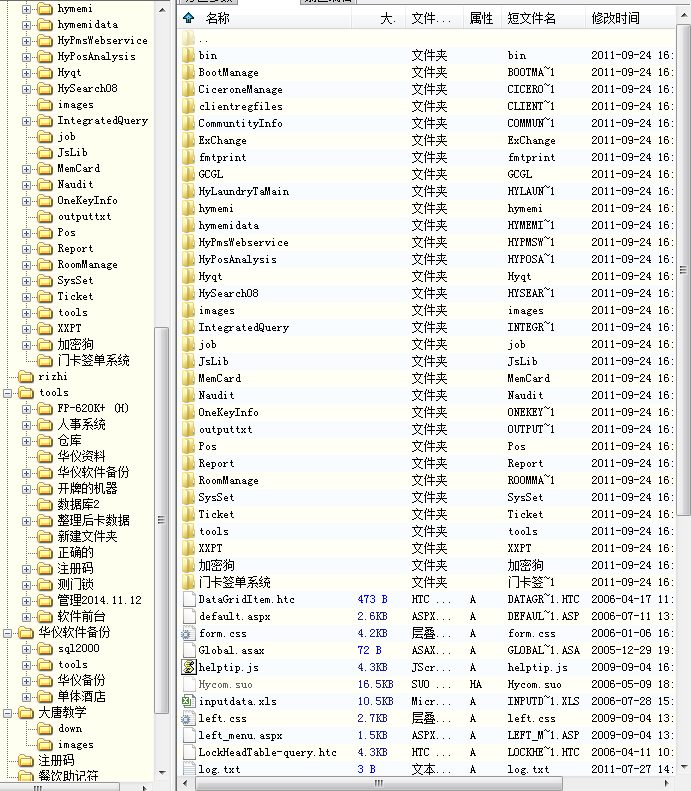The width and height of the screenshot is (691, 791).
Task: Expand the HyPmsWebservice tree node
Action: tap(26, 41)
